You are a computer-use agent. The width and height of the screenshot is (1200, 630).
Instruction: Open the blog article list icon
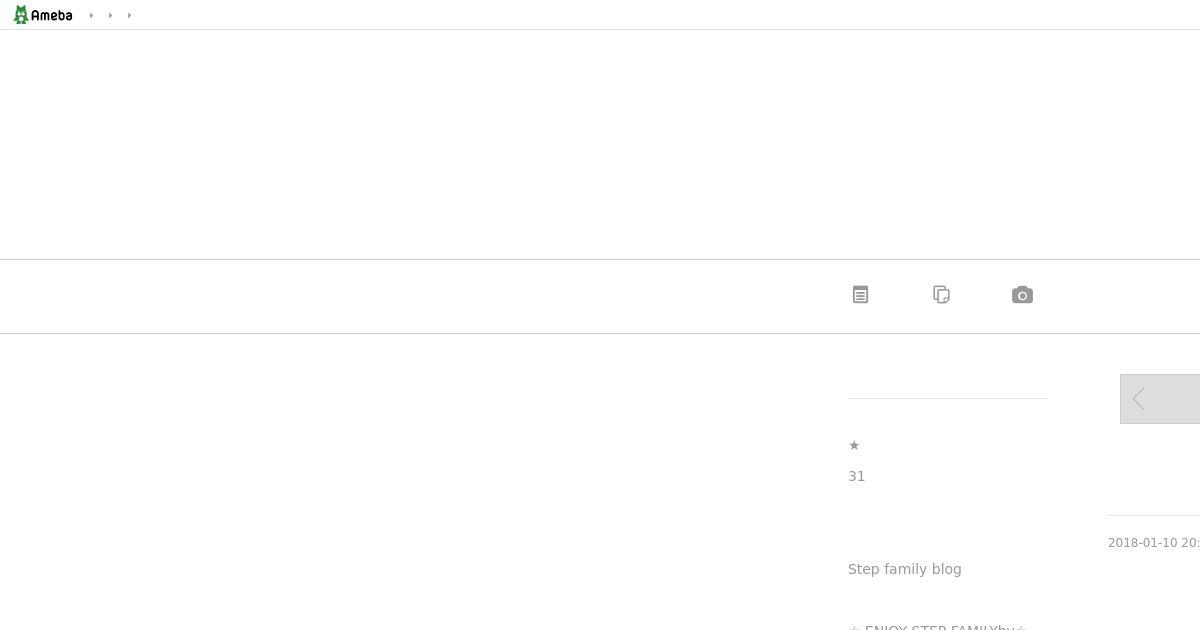(x=860, y=295)
